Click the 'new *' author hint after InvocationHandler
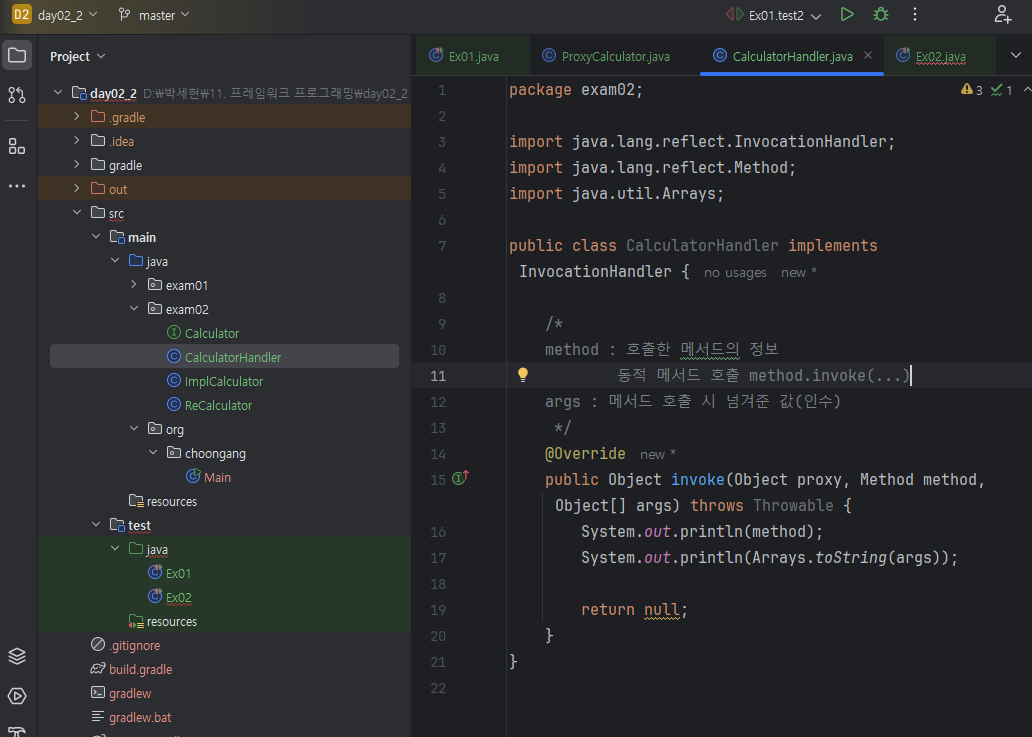The height and width of the screenshot is (737, 1032). coord(798,272)
